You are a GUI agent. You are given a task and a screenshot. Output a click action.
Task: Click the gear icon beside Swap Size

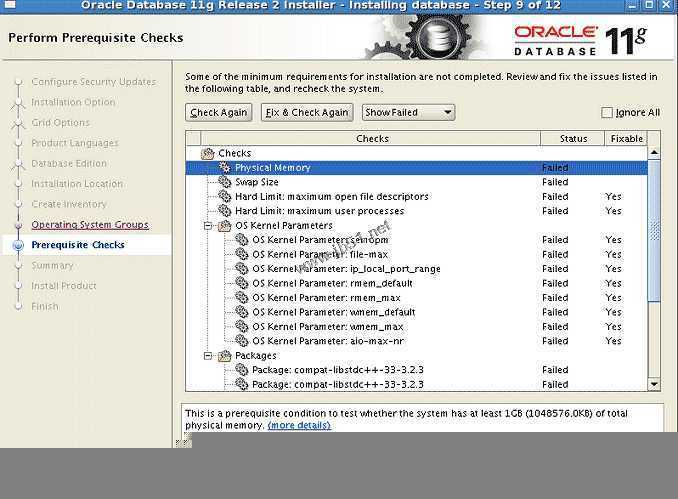[x=224, y=182]
